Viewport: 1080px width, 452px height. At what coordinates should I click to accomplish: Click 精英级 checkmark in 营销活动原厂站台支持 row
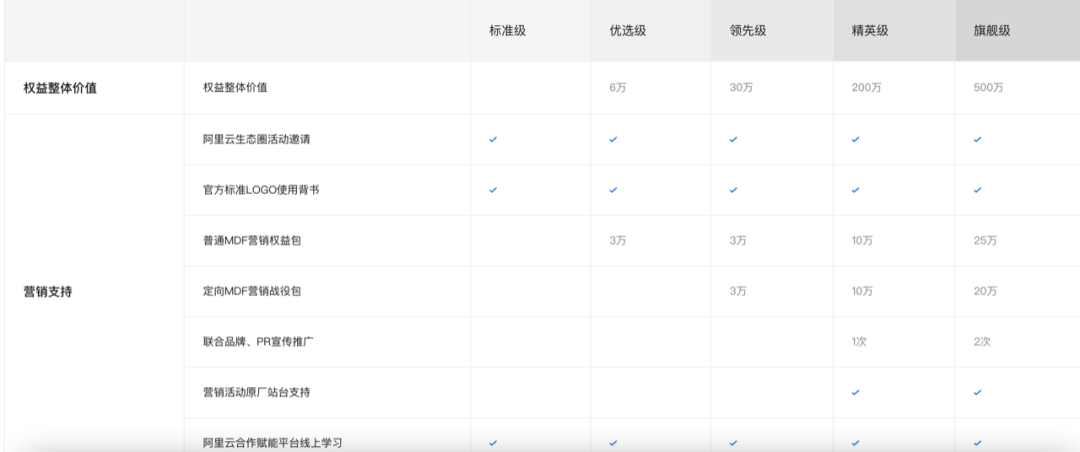pos(855,392)
